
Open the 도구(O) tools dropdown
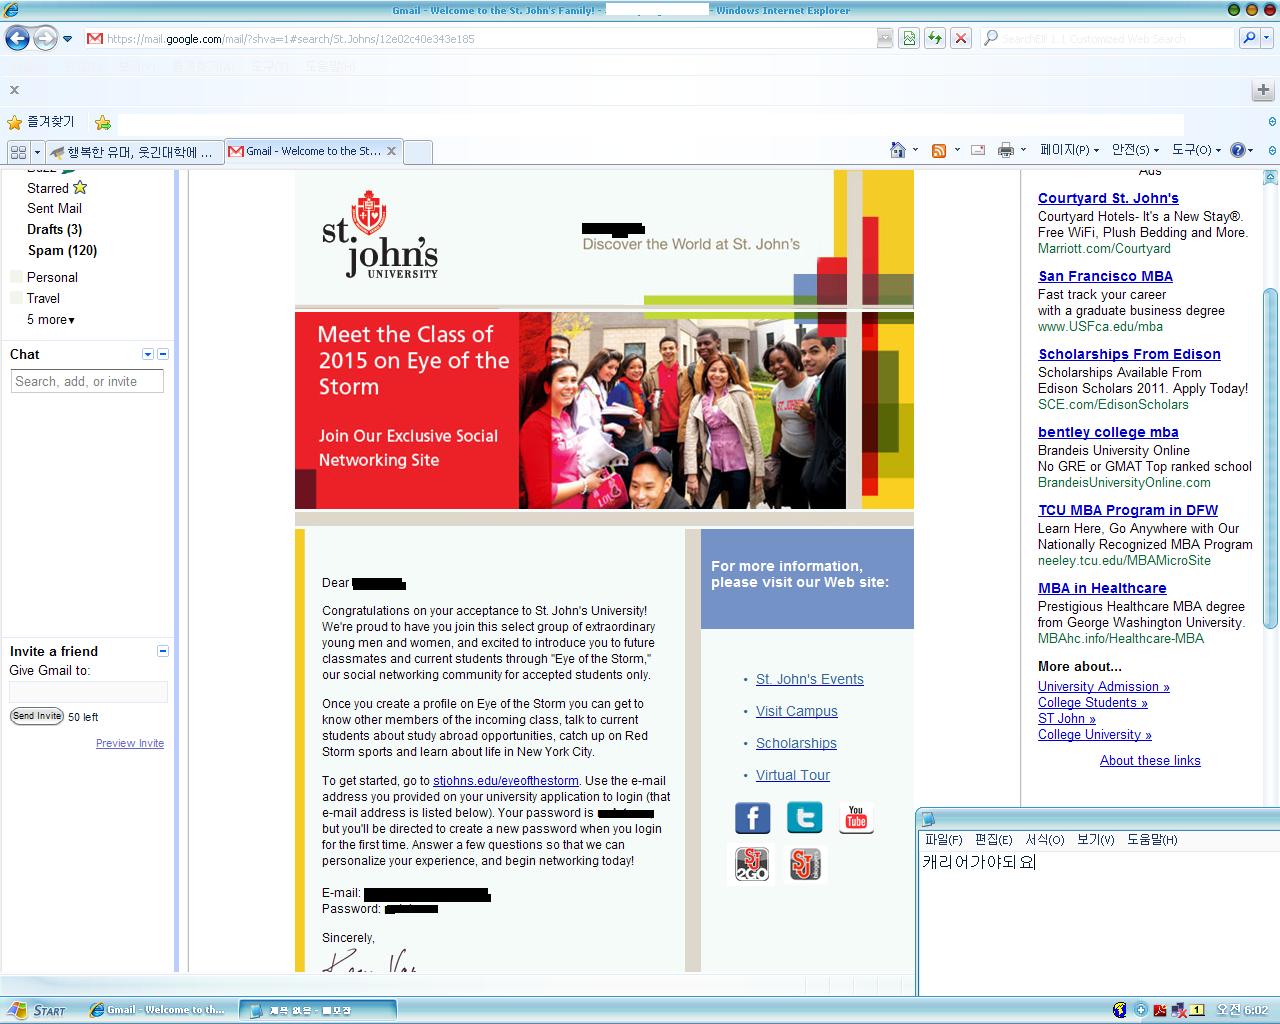coord(1196,150)
